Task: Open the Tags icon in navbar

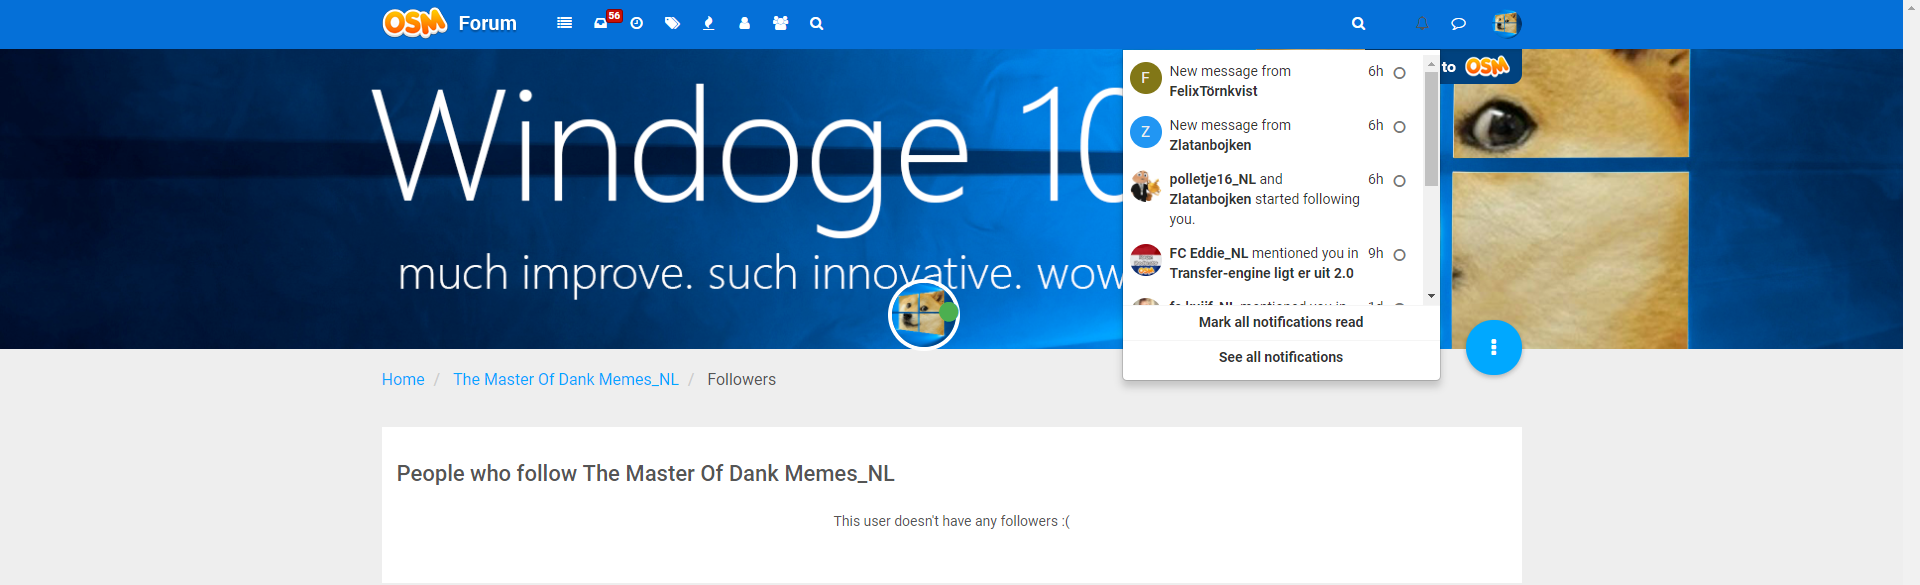Action: (x=672, y=23)
